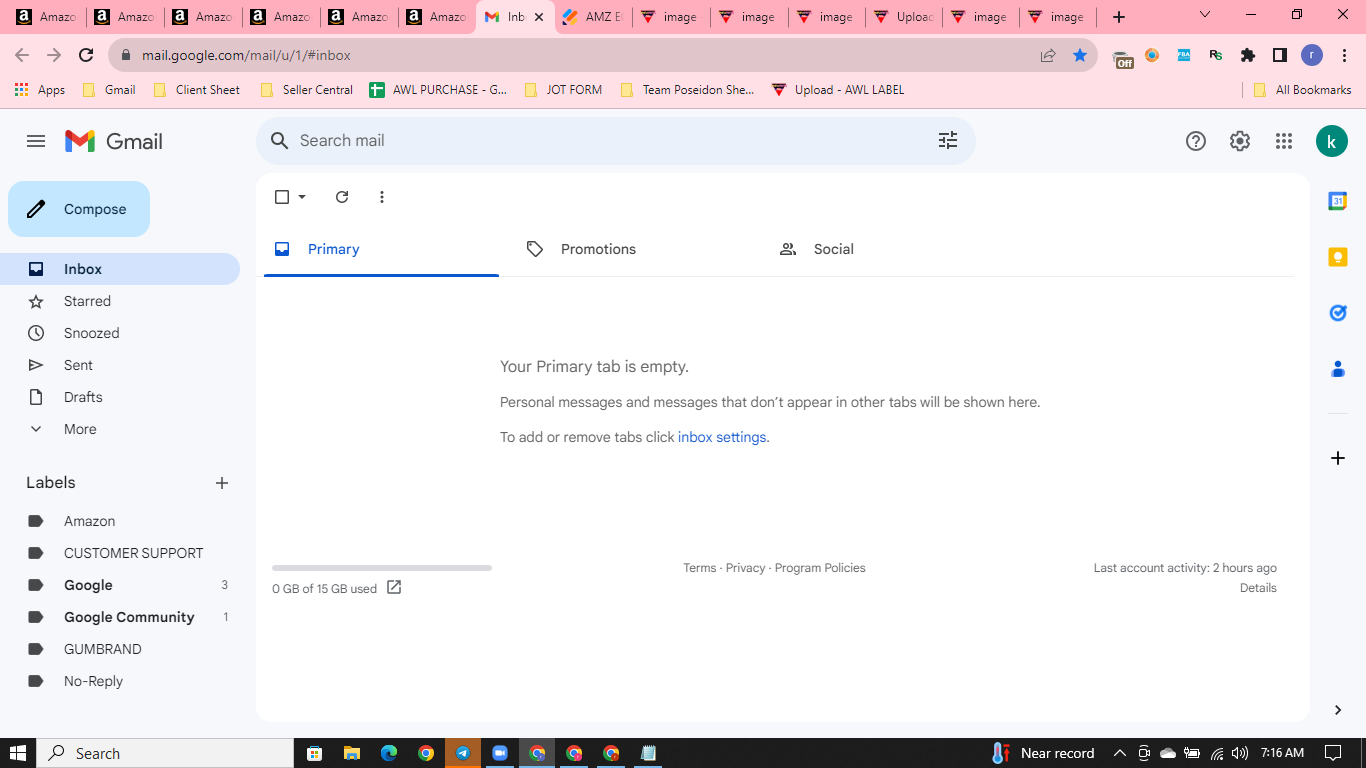Open Google Calendar side panel icon
1366x768 pixels.
point(1338,201)
